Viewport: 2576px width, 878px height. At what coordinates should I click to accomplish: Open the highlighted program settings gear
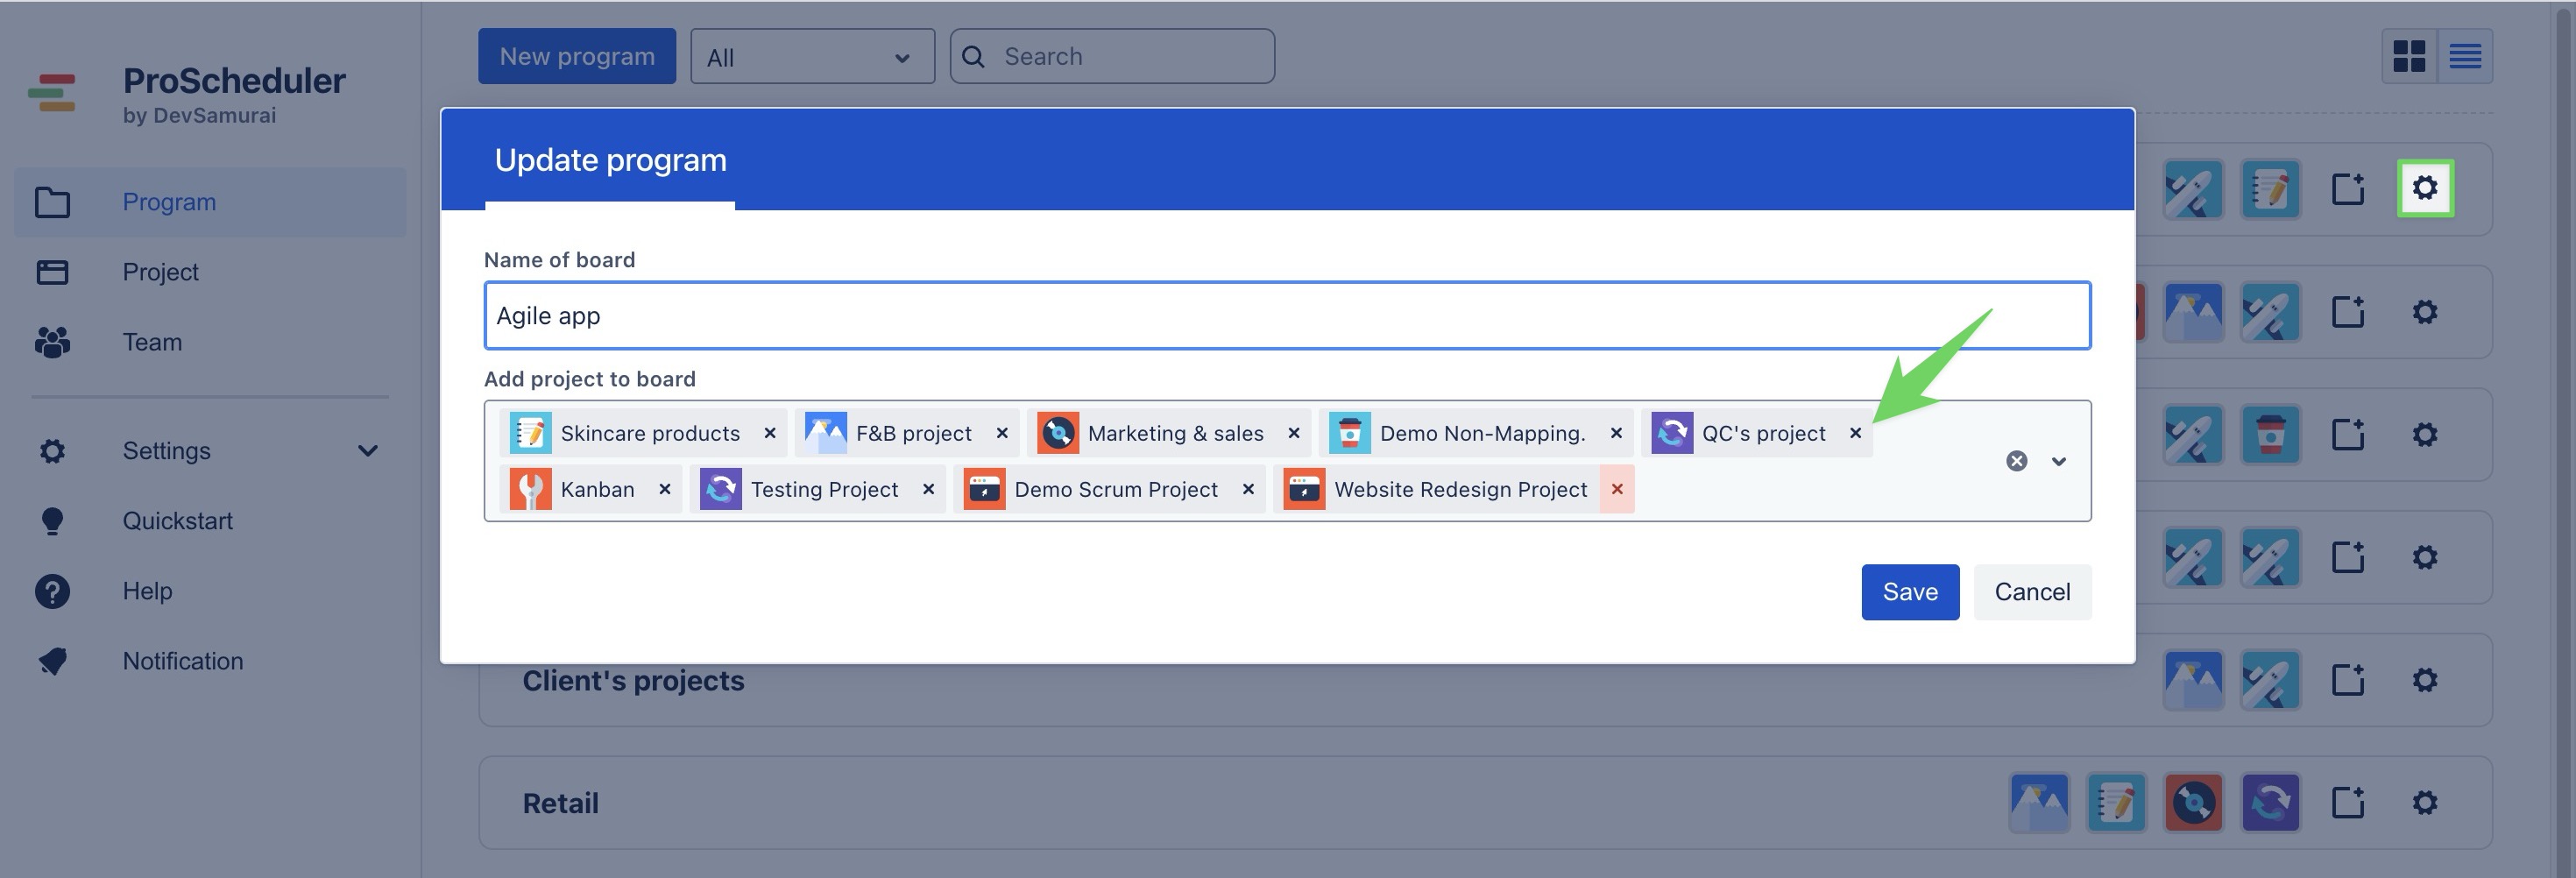click(2424, 188)
